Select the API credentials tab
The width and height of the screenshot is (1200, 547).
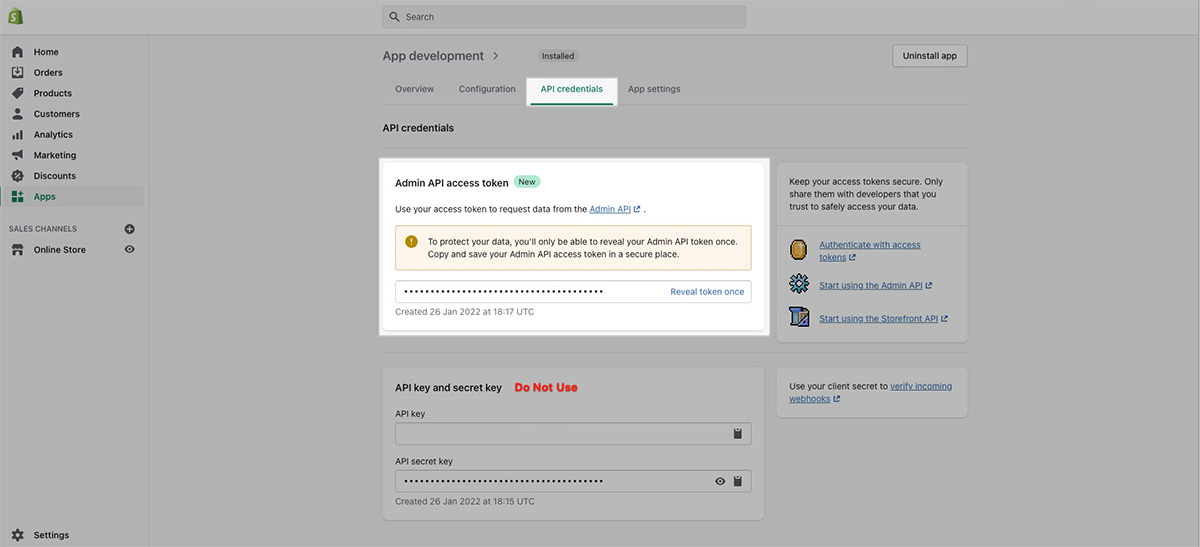click(x=572, y=89)
